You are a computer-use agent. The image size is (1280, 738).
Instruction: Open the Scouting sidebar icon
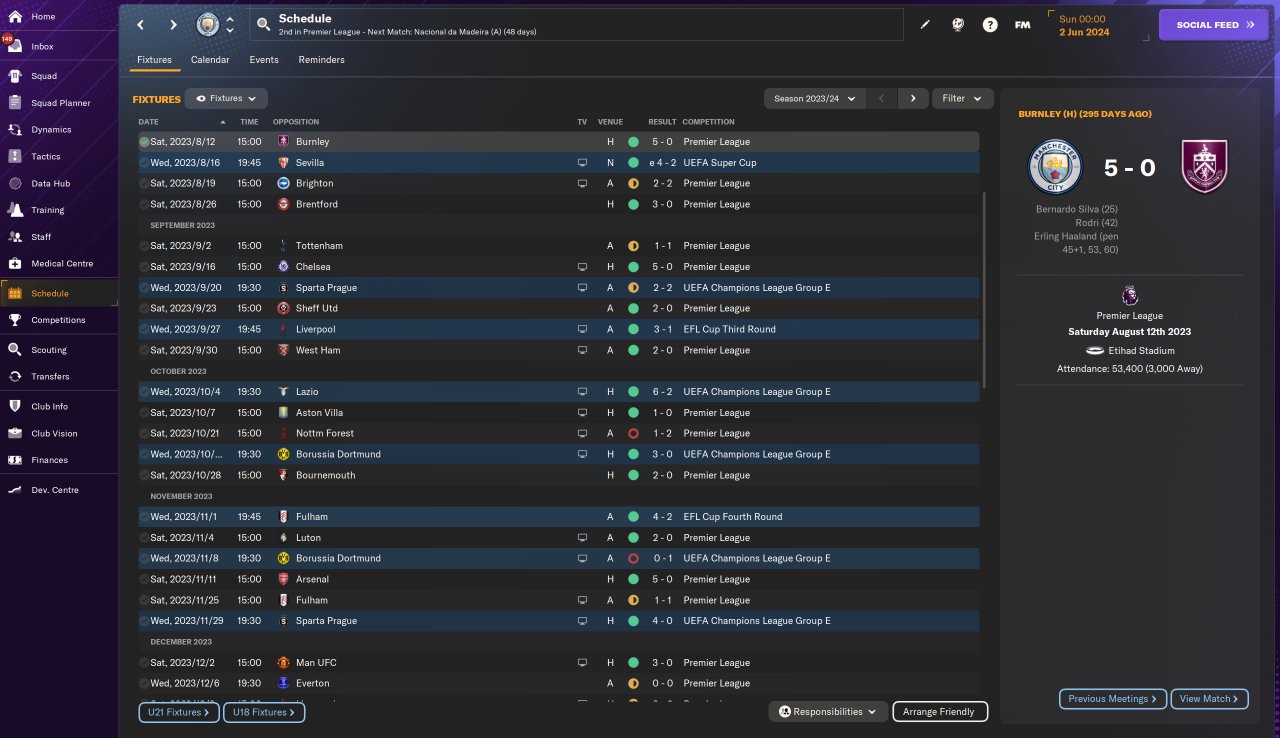(x=15, y=350)
